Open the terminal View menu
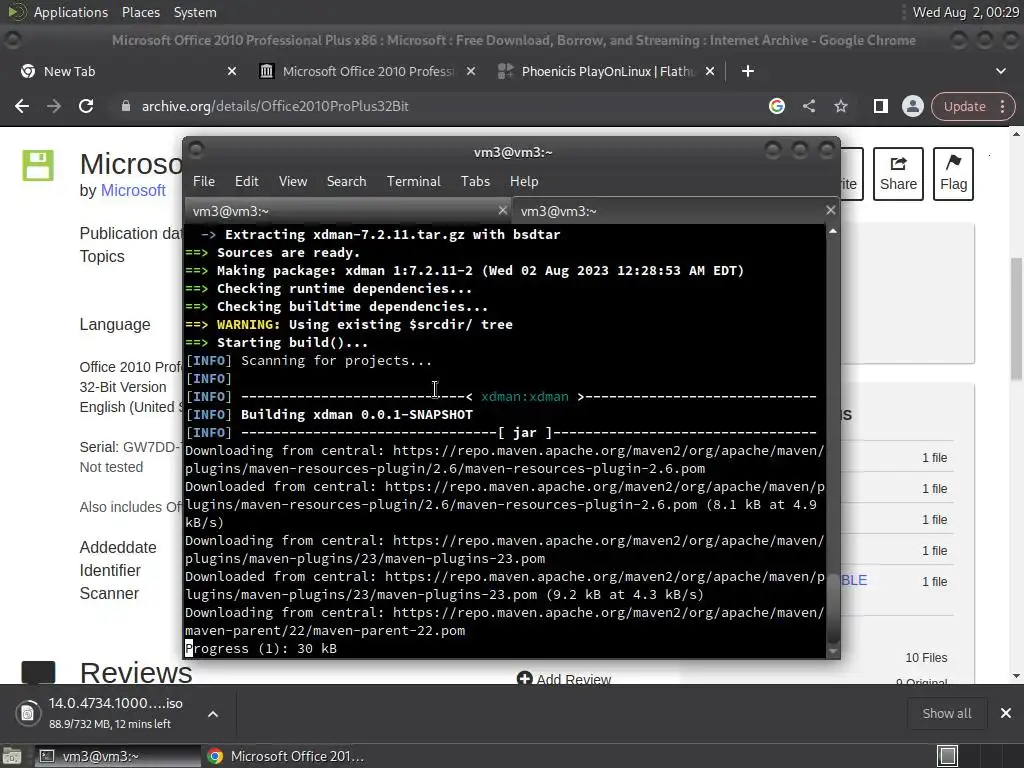This screenshot has width=1024, height=768. click(293, 182)
